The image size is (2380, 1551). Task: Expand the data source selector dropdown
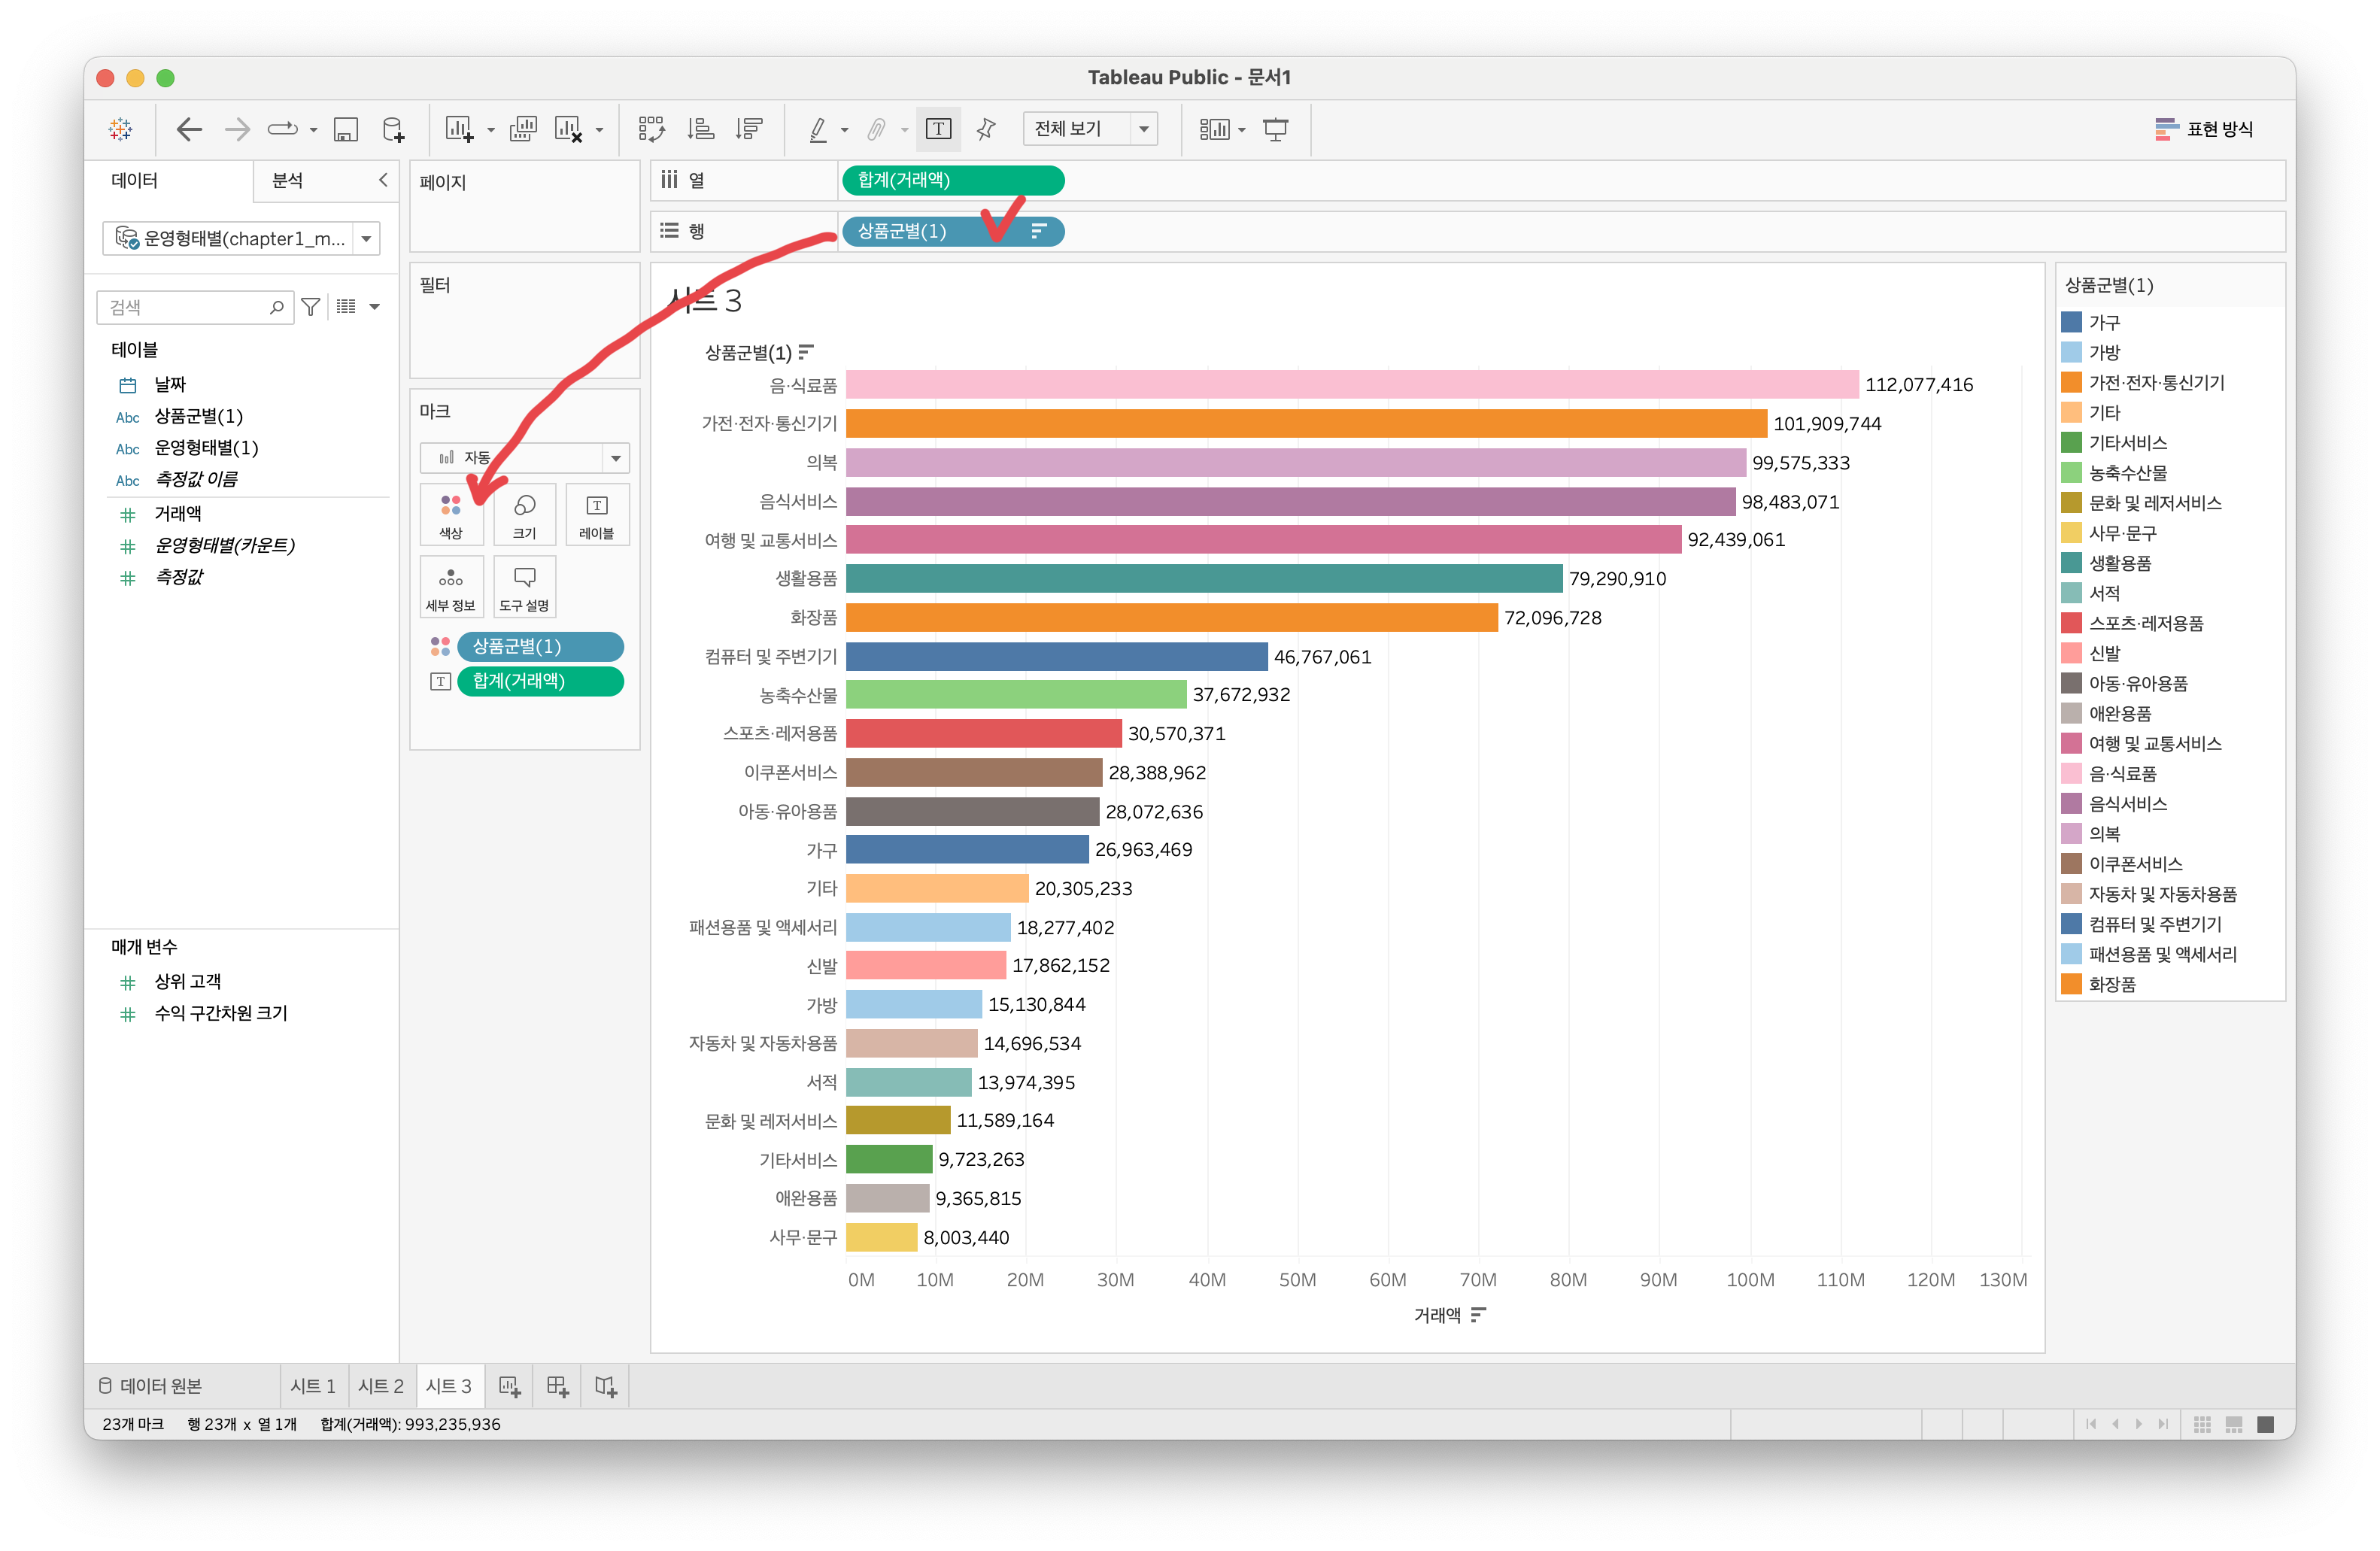point(367,239)
